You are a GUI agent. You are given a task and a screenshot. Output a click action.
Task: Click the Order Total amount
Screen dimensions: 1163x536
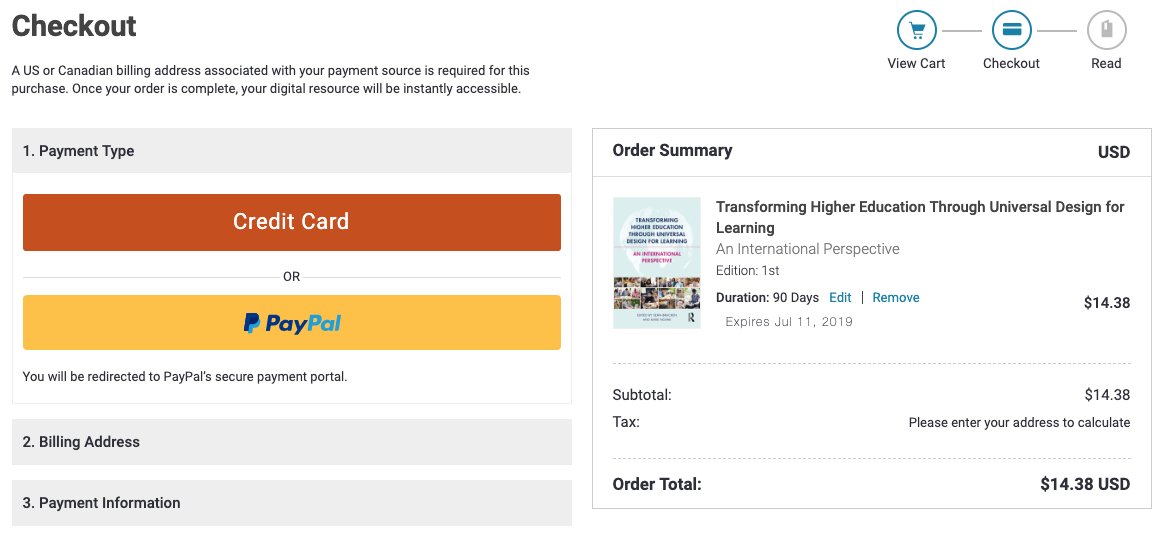[x=1084, y=485]
